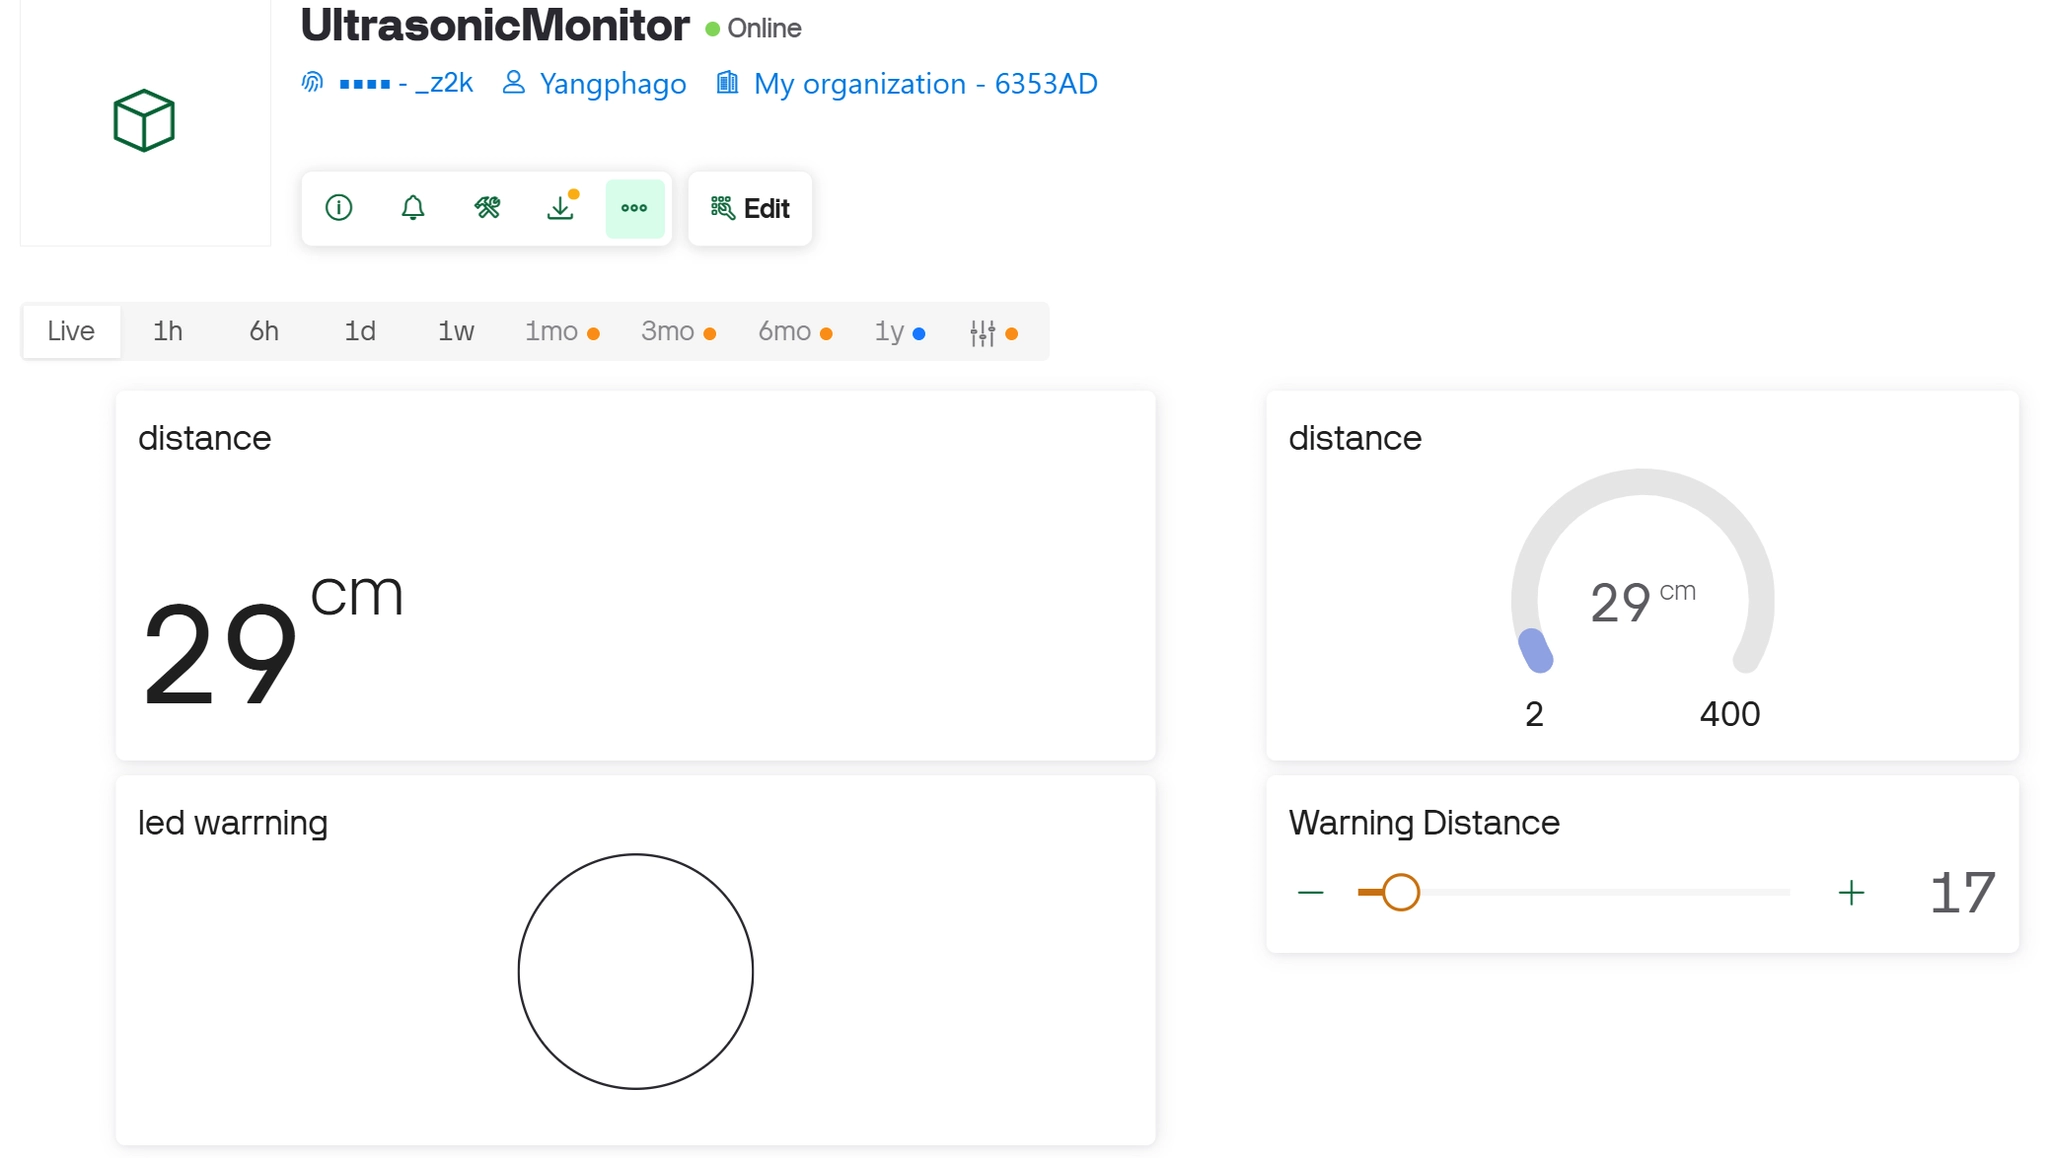Select the 1mo time range
The height and width of the screenshot is (1158, 2048).
point(552,331)
